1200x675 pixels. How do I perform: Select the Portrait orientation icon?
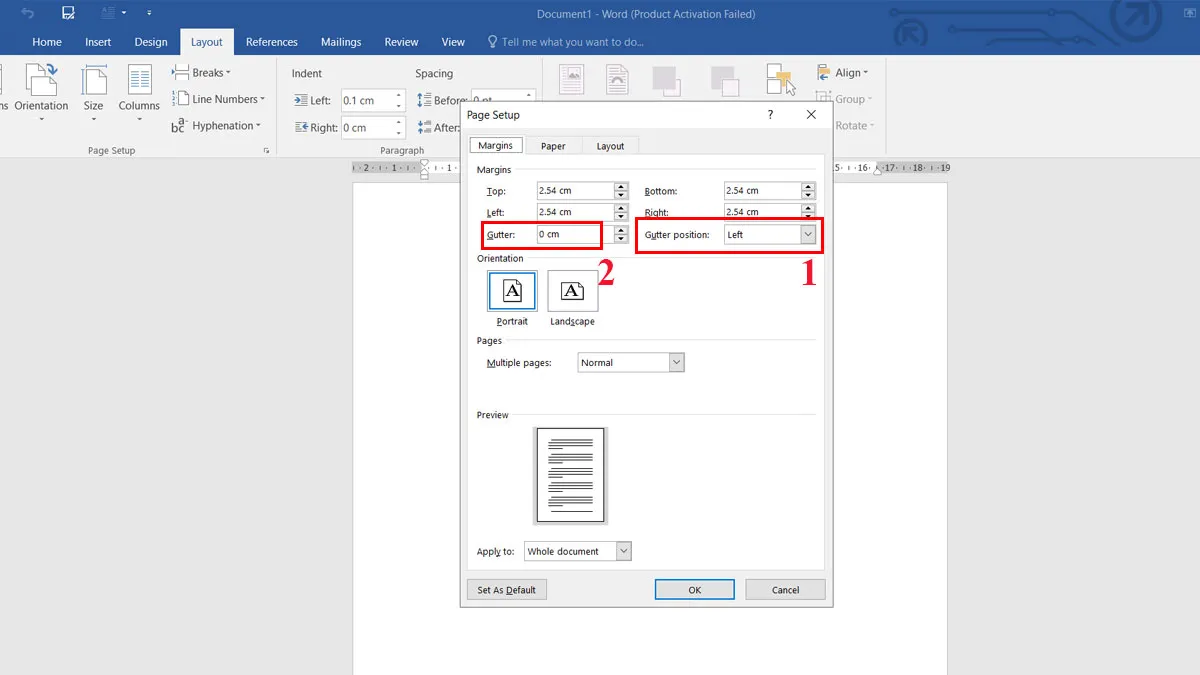[512, 291]
